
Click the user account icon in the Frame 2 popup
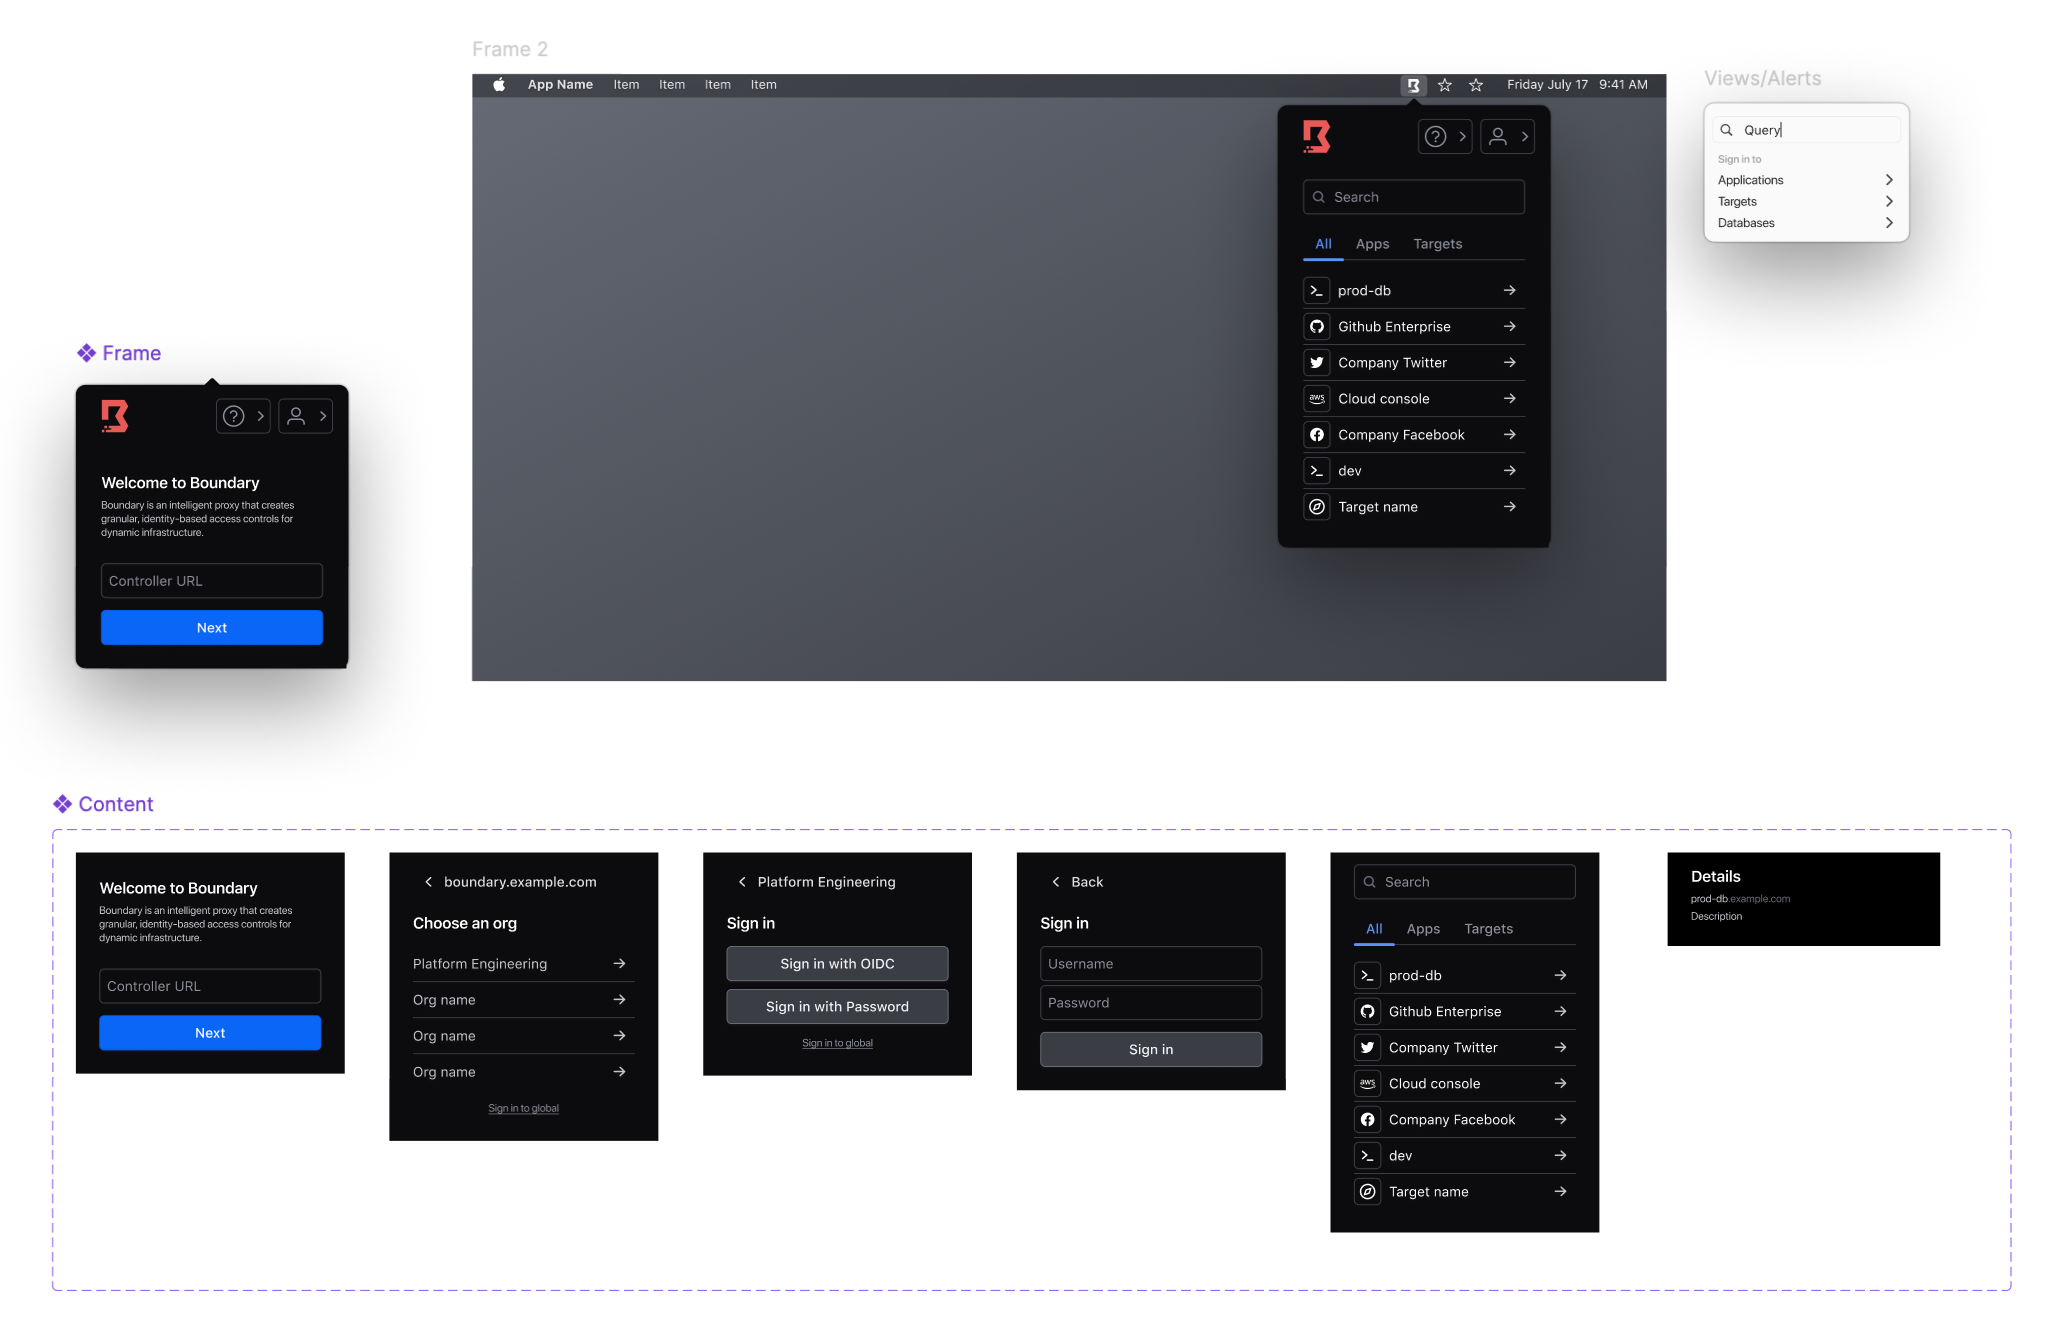[x=1497, y=137]
